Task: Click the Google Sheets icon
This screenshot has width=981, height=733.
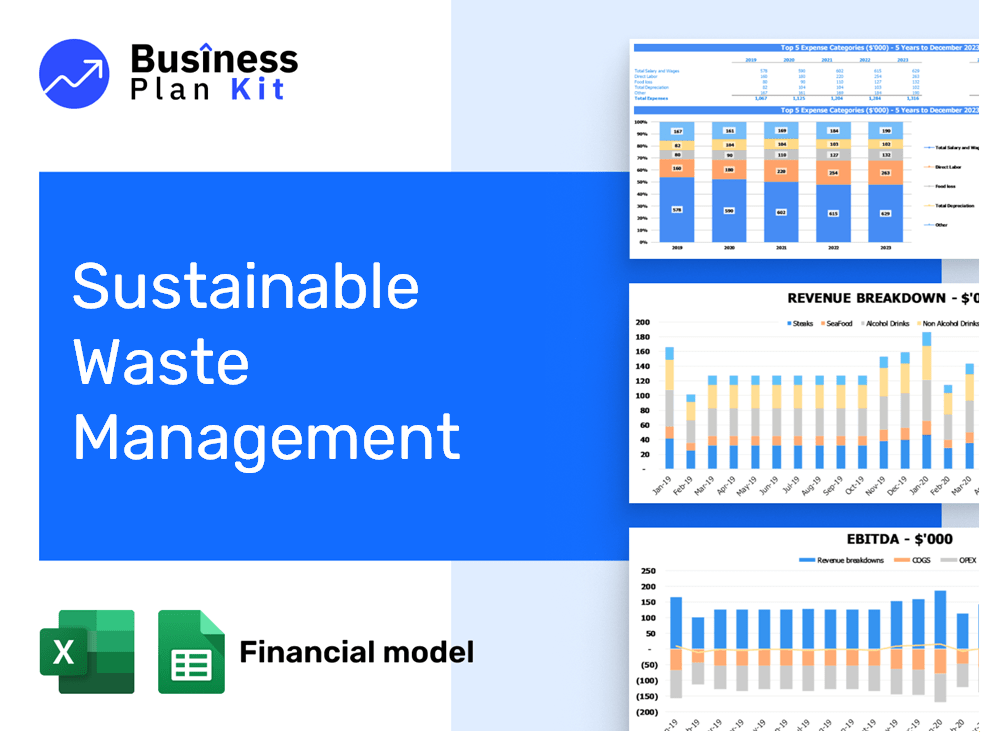Action: [x=191, y=652]
